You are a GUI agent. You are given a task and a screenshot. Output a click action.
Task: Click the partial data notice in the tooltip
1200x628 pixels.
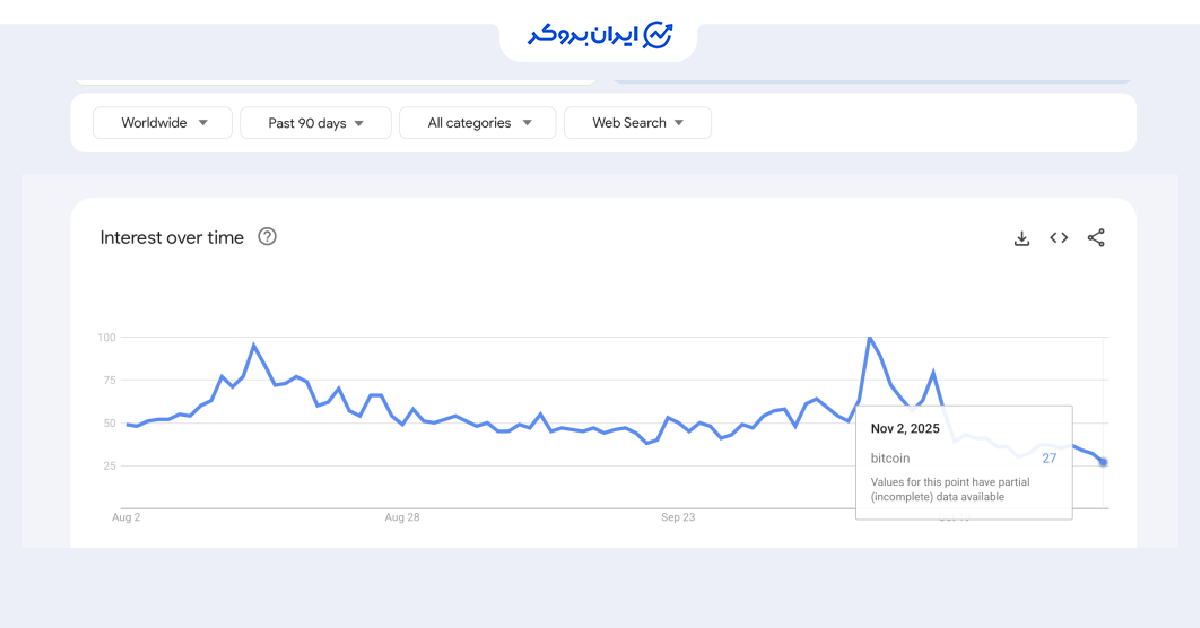click(x=949, y=488)
